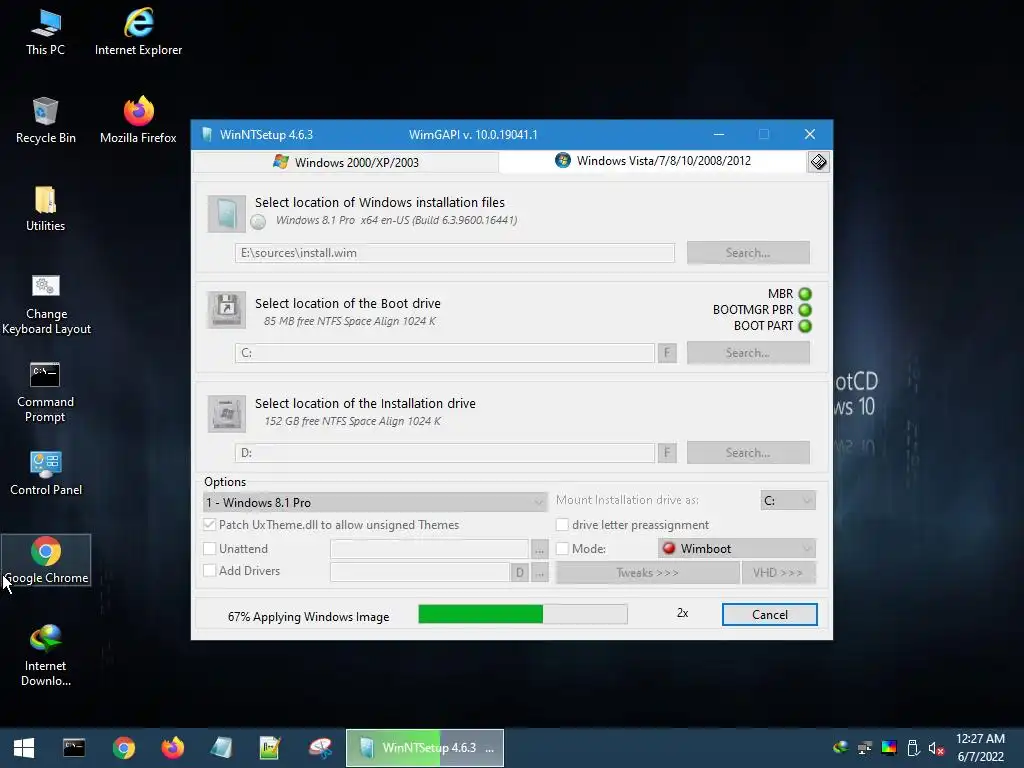Click the Unattend file browse button
This screenshot has height=768, width=1024.
click(x=539, y=550)
